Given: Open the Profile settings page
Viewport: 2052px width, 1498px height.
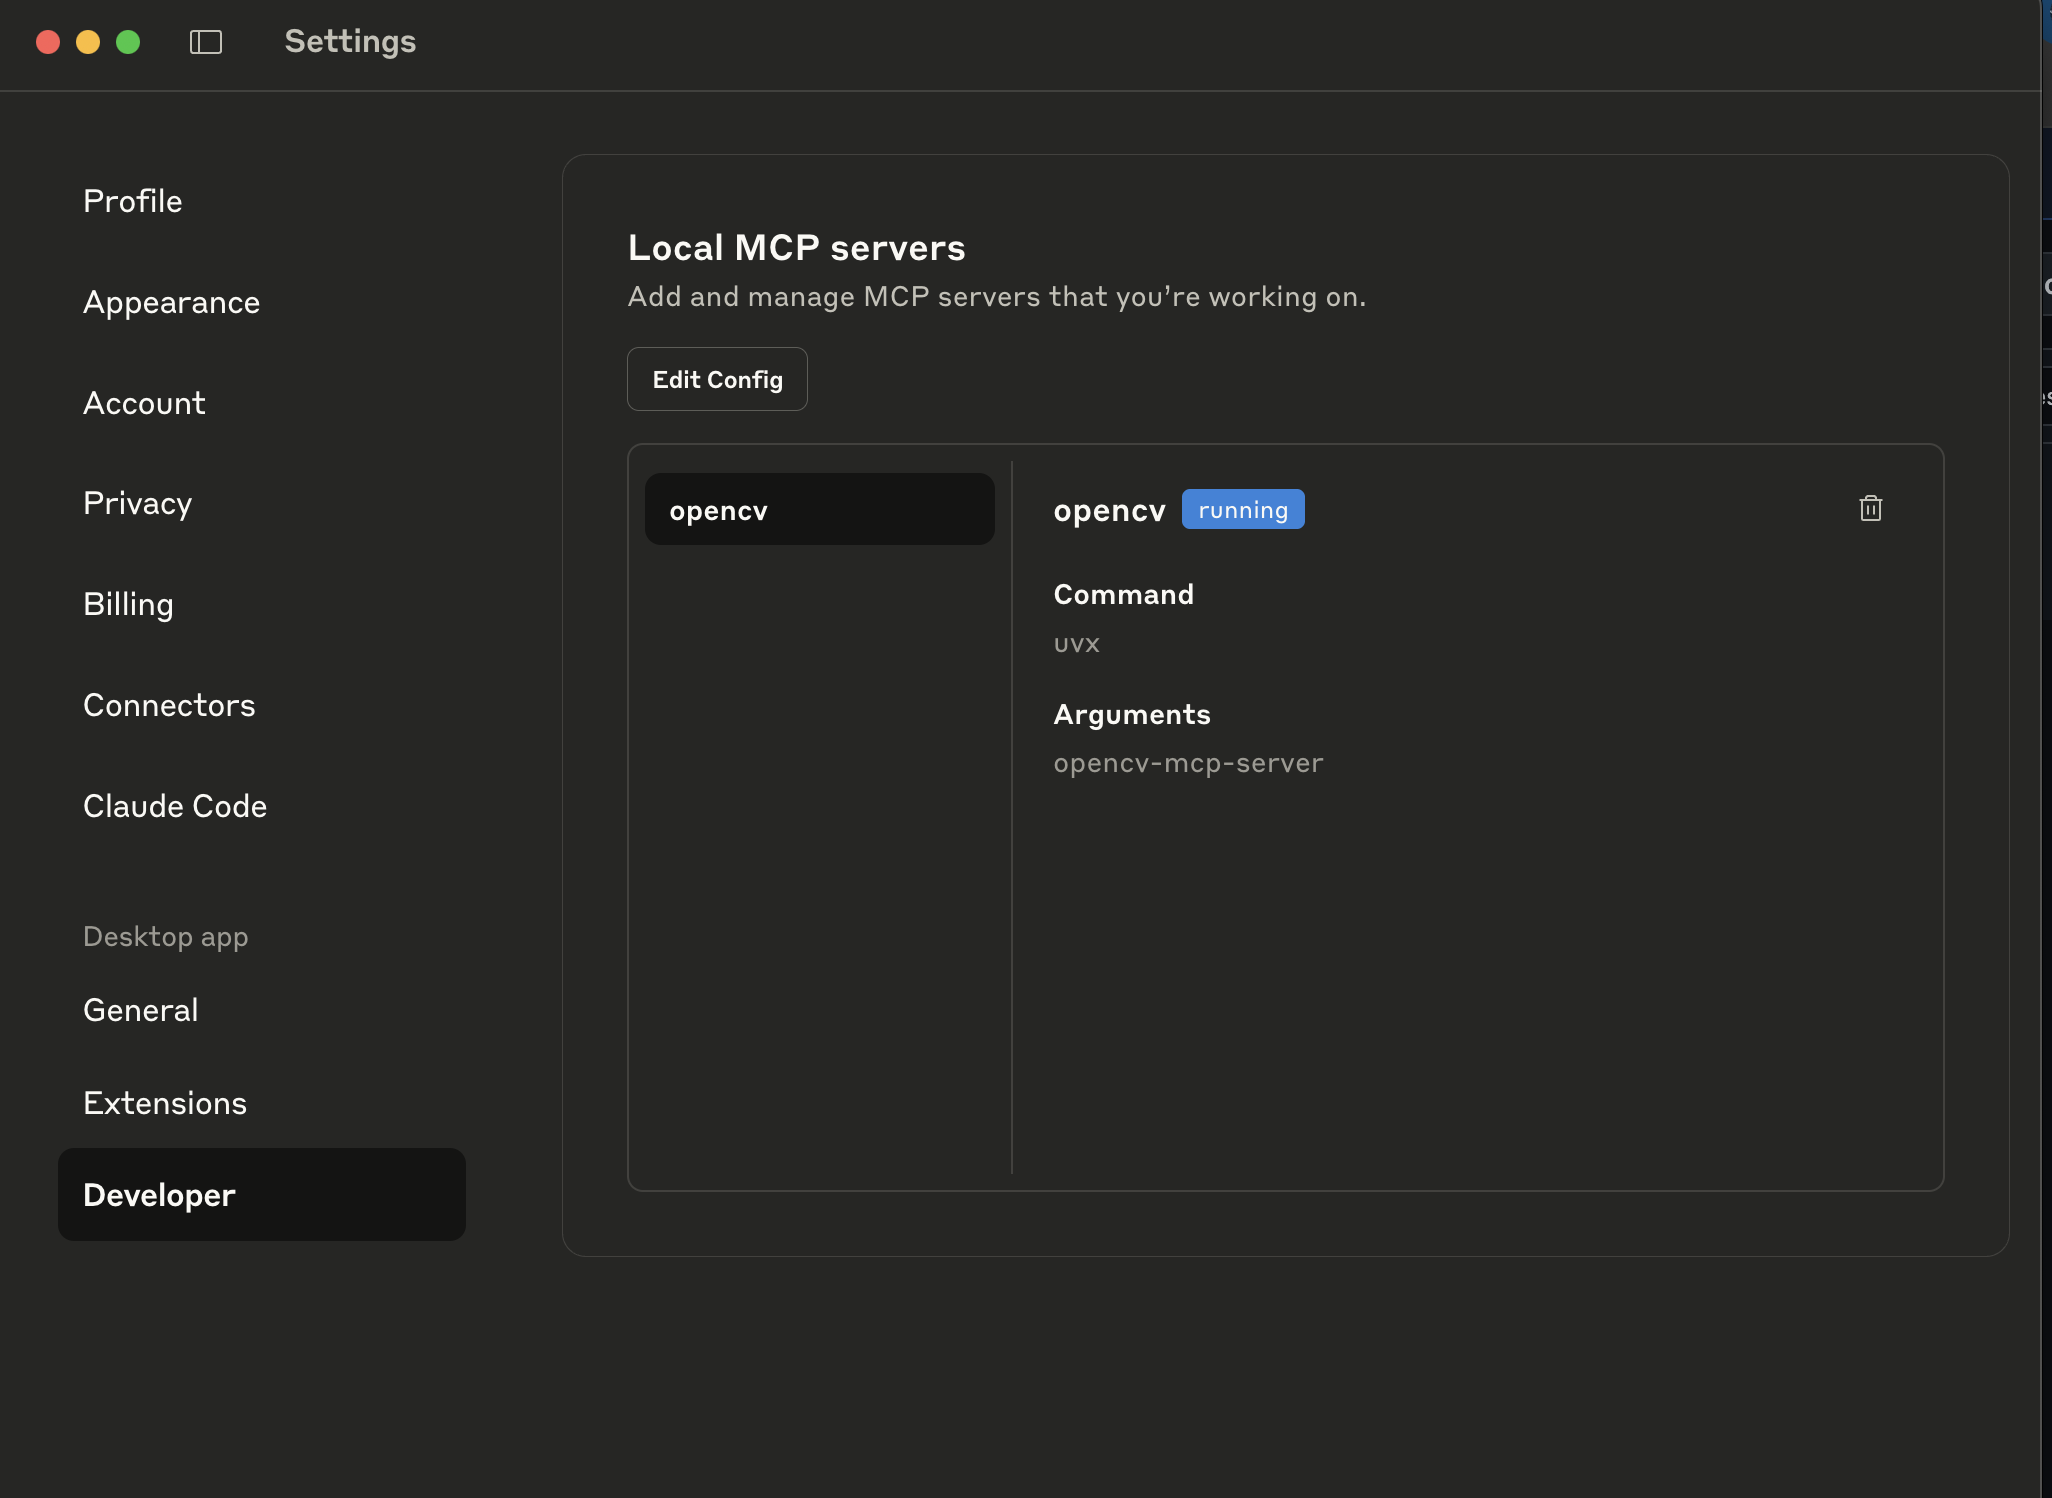Looking at the screenshot, I should [133, 200].
